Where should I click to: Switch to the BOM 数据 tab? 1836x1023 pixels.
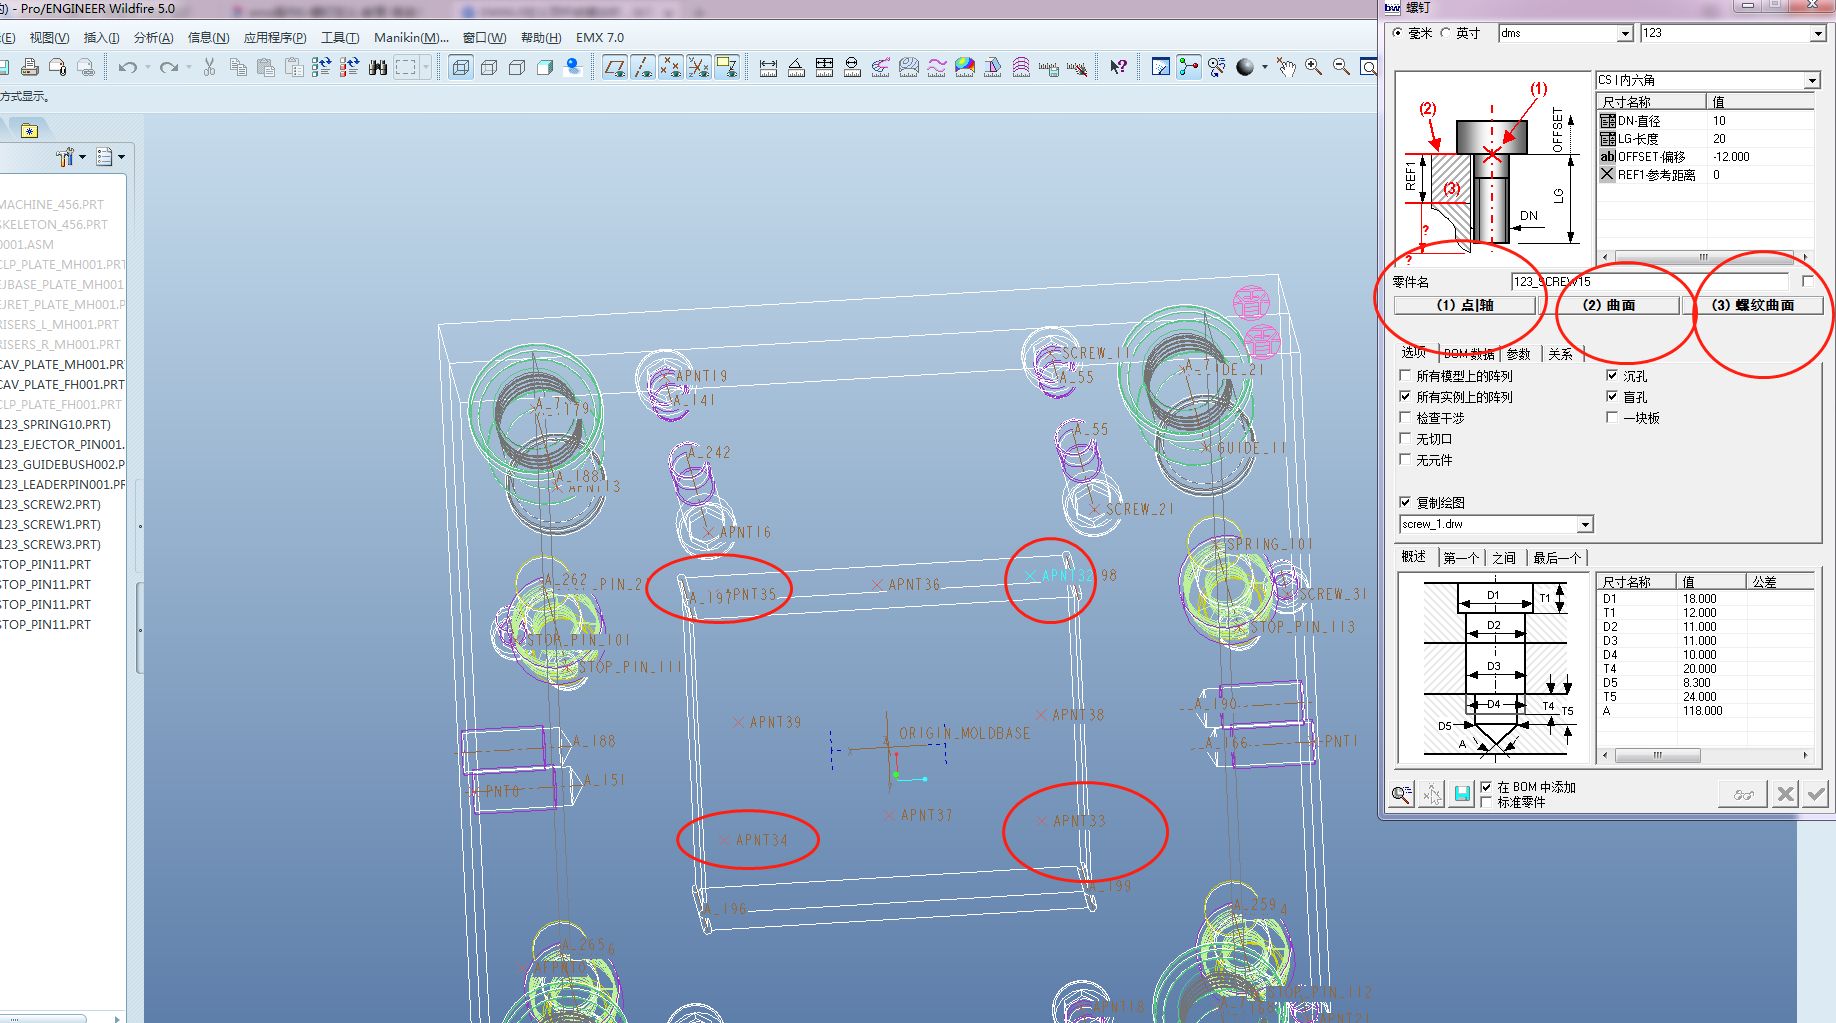[1468, 354]
